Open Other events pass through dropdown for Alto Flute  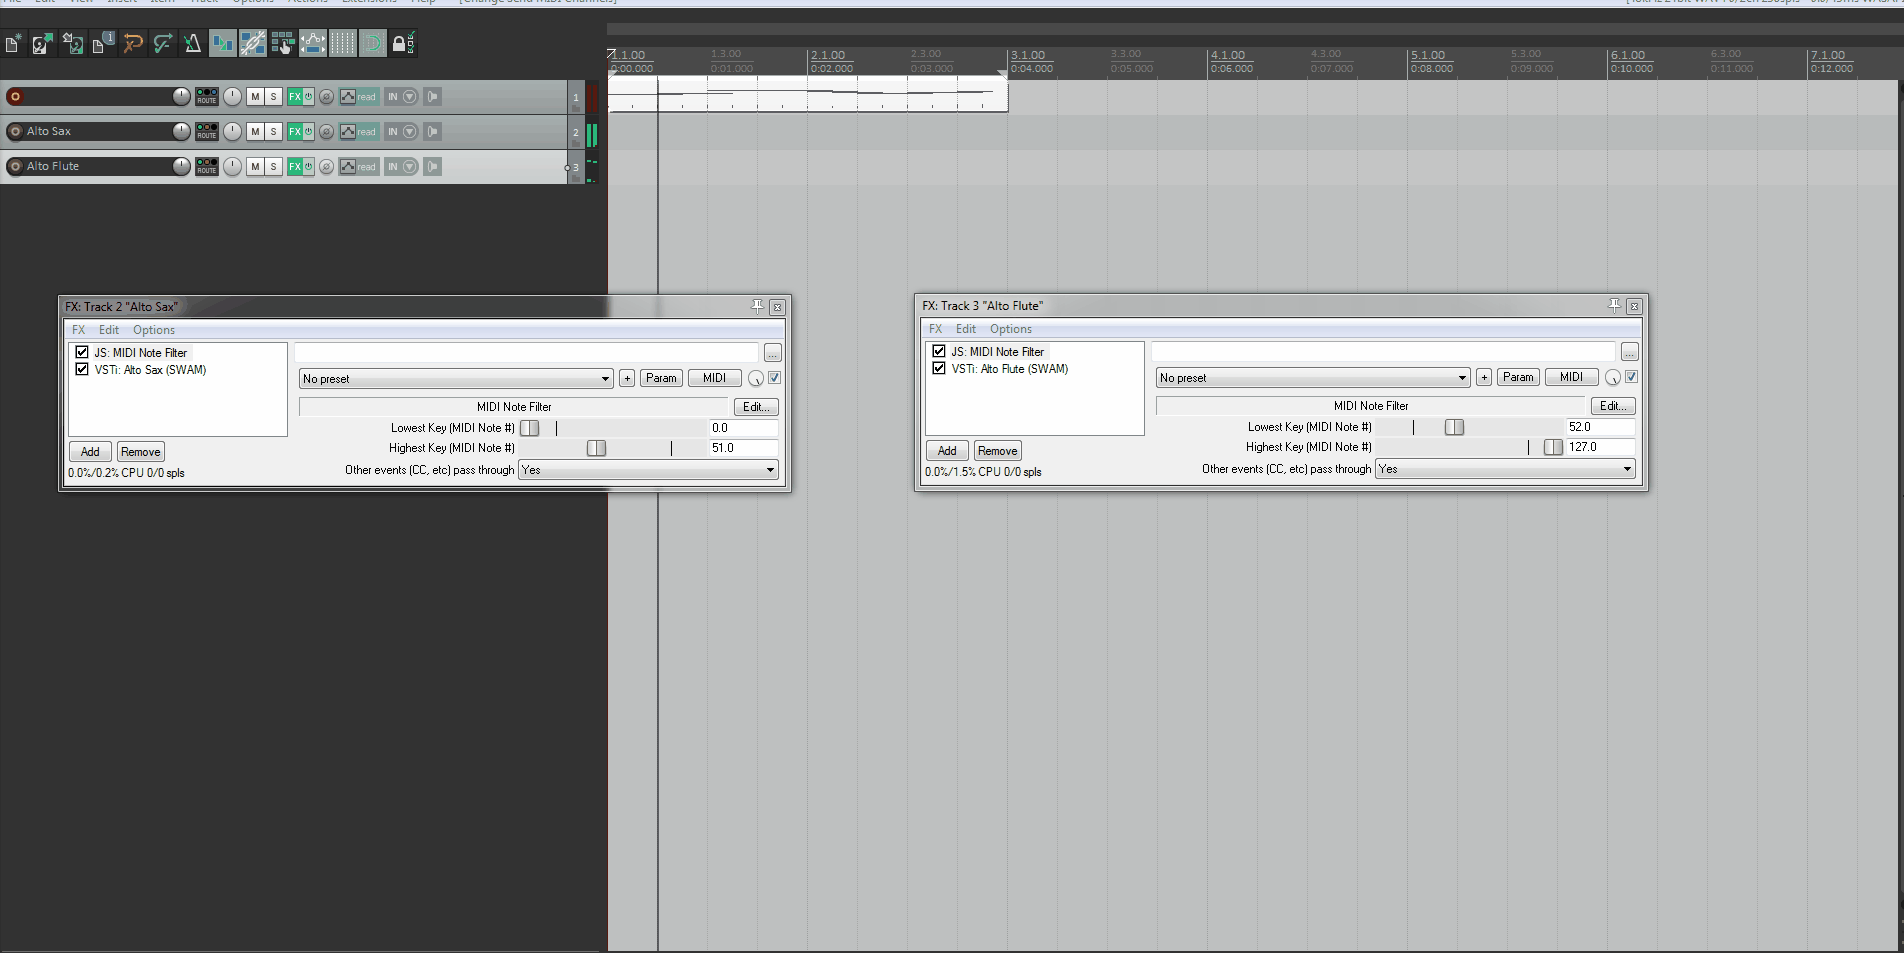point(1505,469)
